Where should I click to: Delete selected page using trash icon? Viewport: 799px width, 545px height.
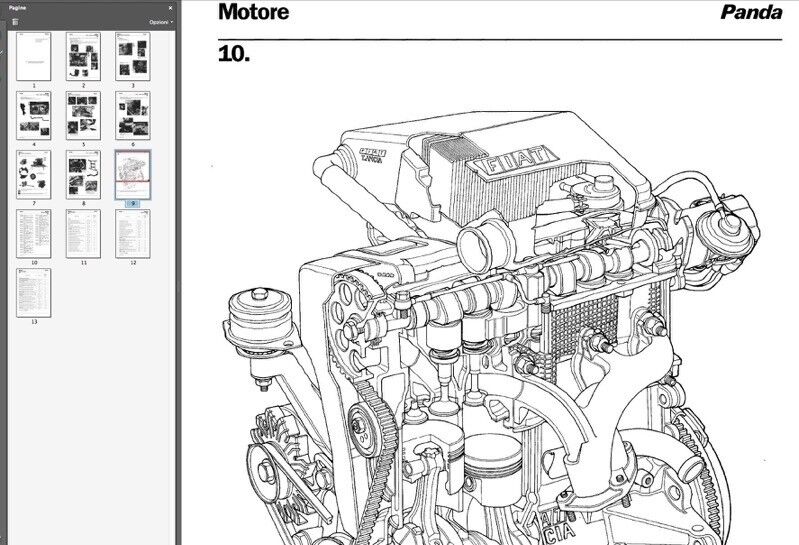(15, 20)
